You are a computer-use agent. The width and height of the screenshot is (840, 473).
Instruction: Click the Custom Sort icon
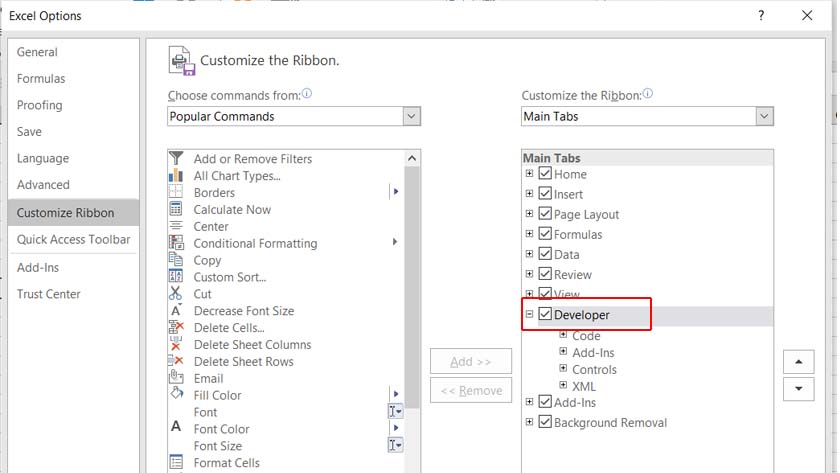tap(176, 276)
